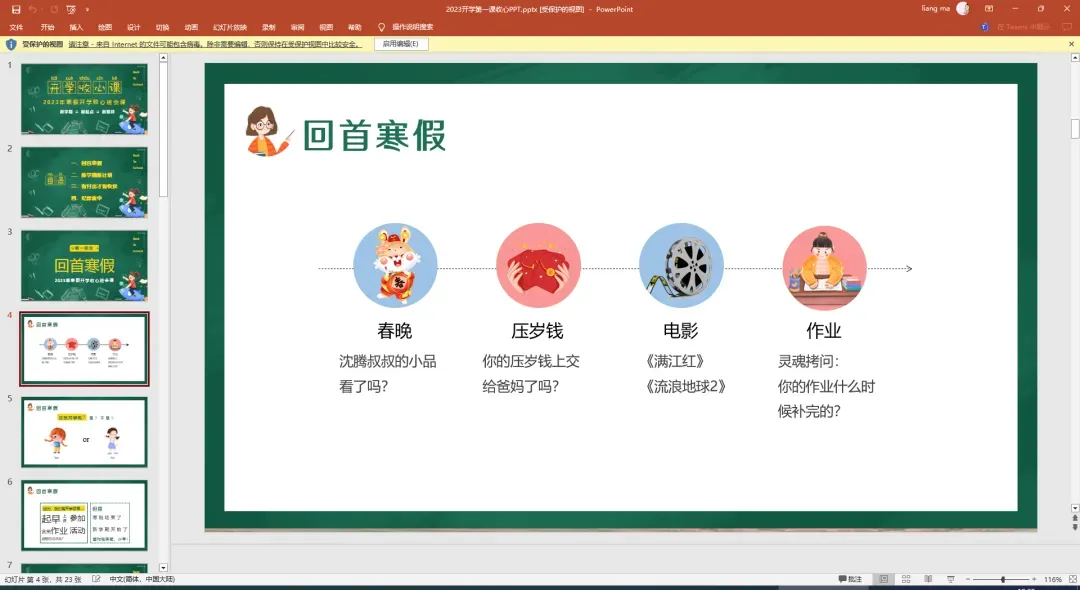The width and height of the screenshot is (1080, 590).
Task: Click the slide editor vertical scrollbar handle
Action: pyautogui.click(x=1074, y=129)
